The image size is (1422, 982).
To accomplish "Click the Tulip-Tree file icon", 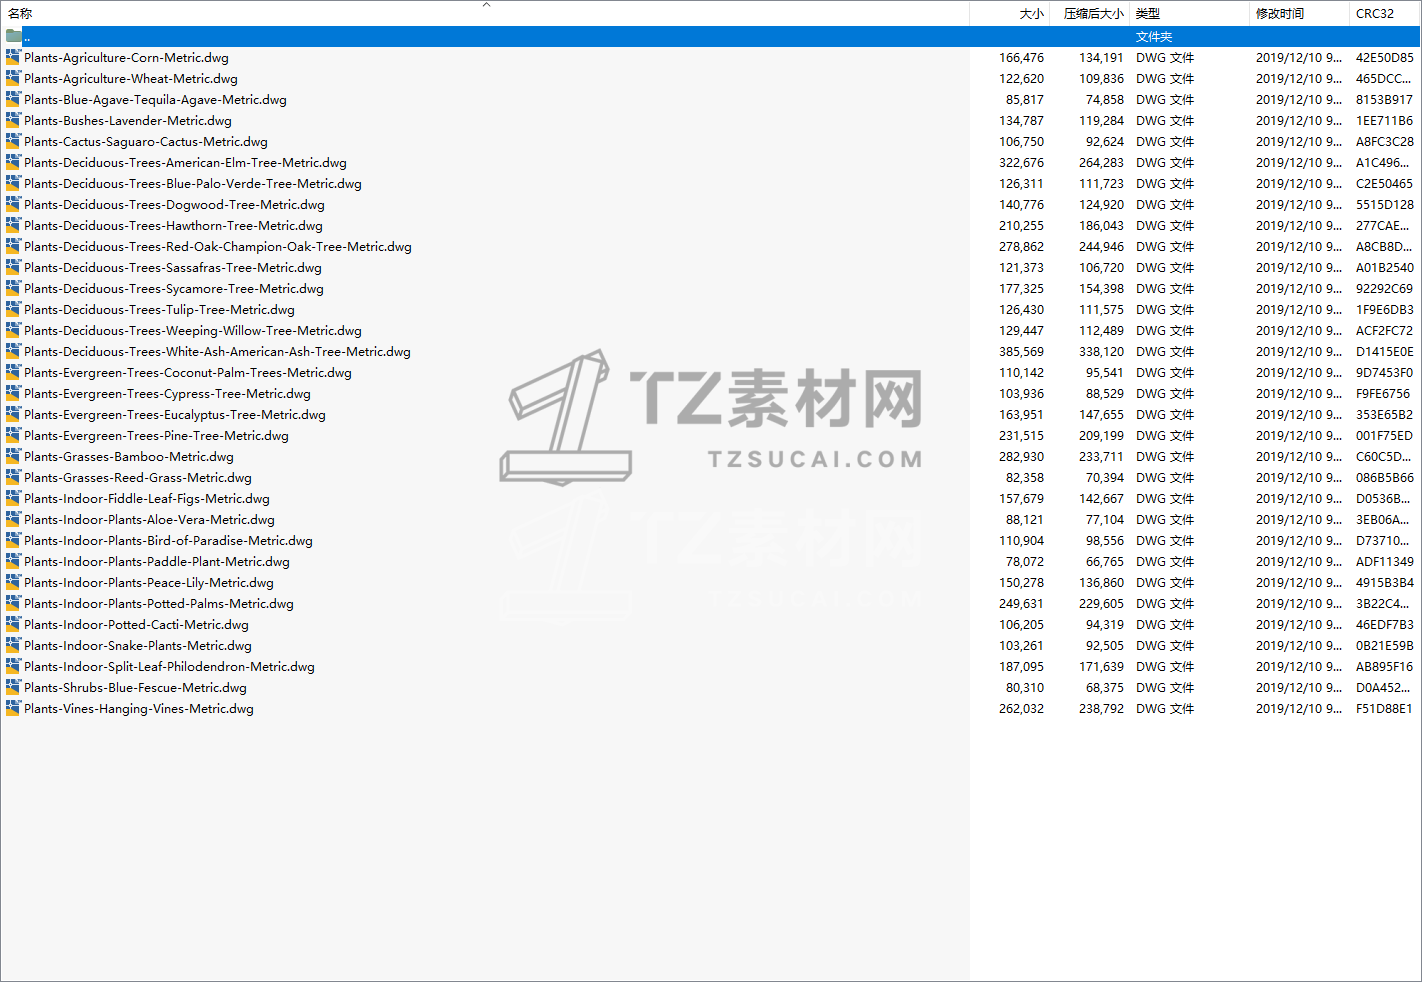I will (13, 310).
